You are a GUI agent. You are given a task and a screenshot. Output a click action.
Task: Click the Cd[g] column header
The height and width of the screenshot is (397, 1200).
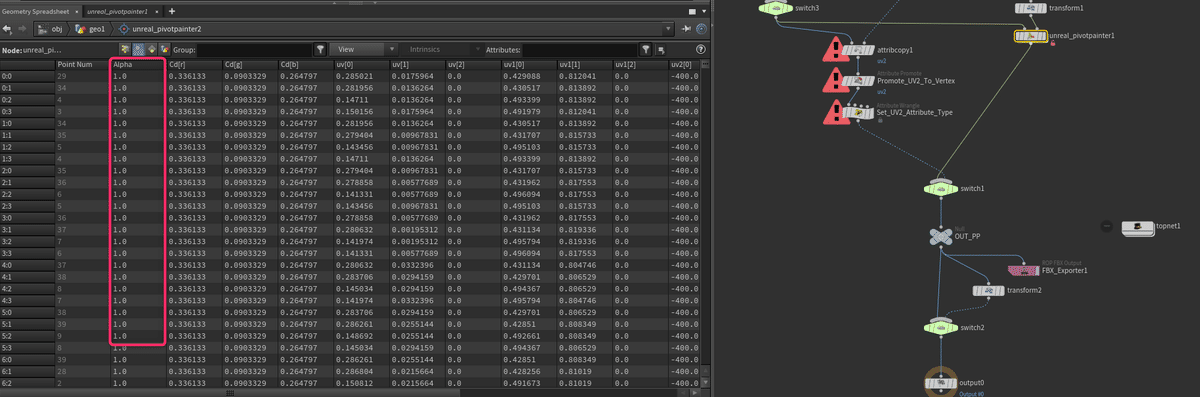coord(249,64)
